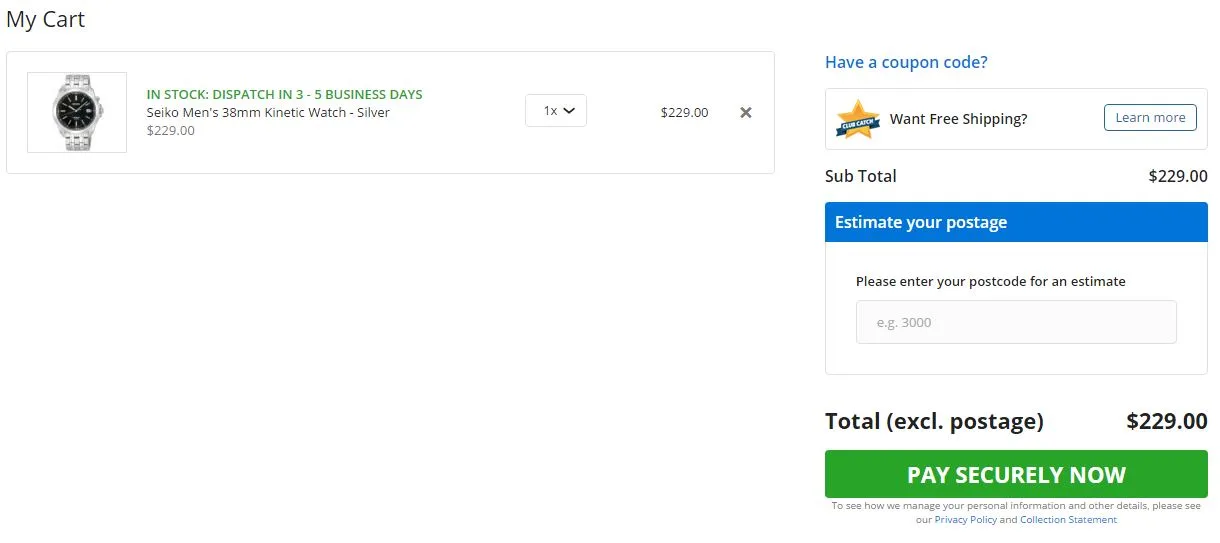Focus the postcode estimate input field
This screenshot has height=543, width=1220.
[x=1016, y=322]
